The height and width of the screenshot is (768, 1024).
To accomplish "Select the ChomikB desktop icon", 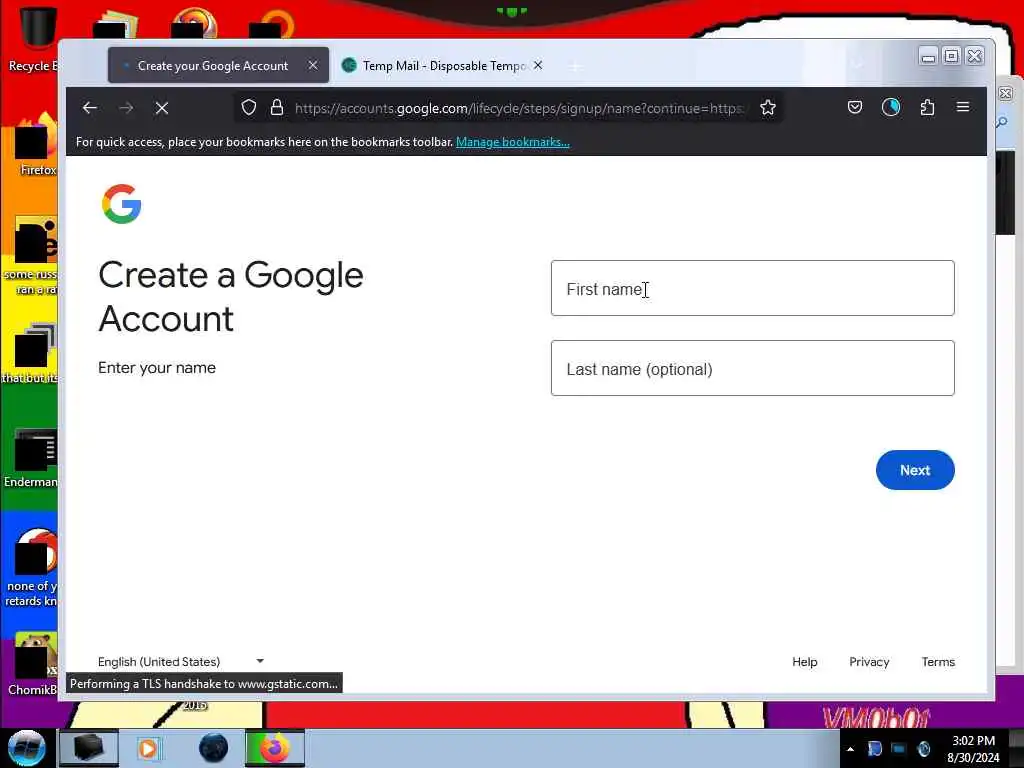I will click(x=33, y=664).
